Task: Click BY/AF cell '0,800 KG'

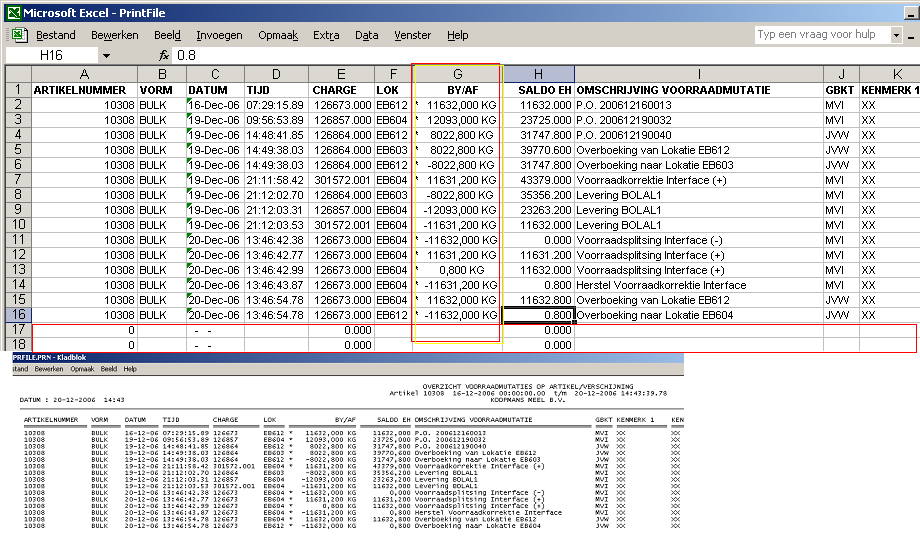Action: pyautogui.click(x=458, y=270)
